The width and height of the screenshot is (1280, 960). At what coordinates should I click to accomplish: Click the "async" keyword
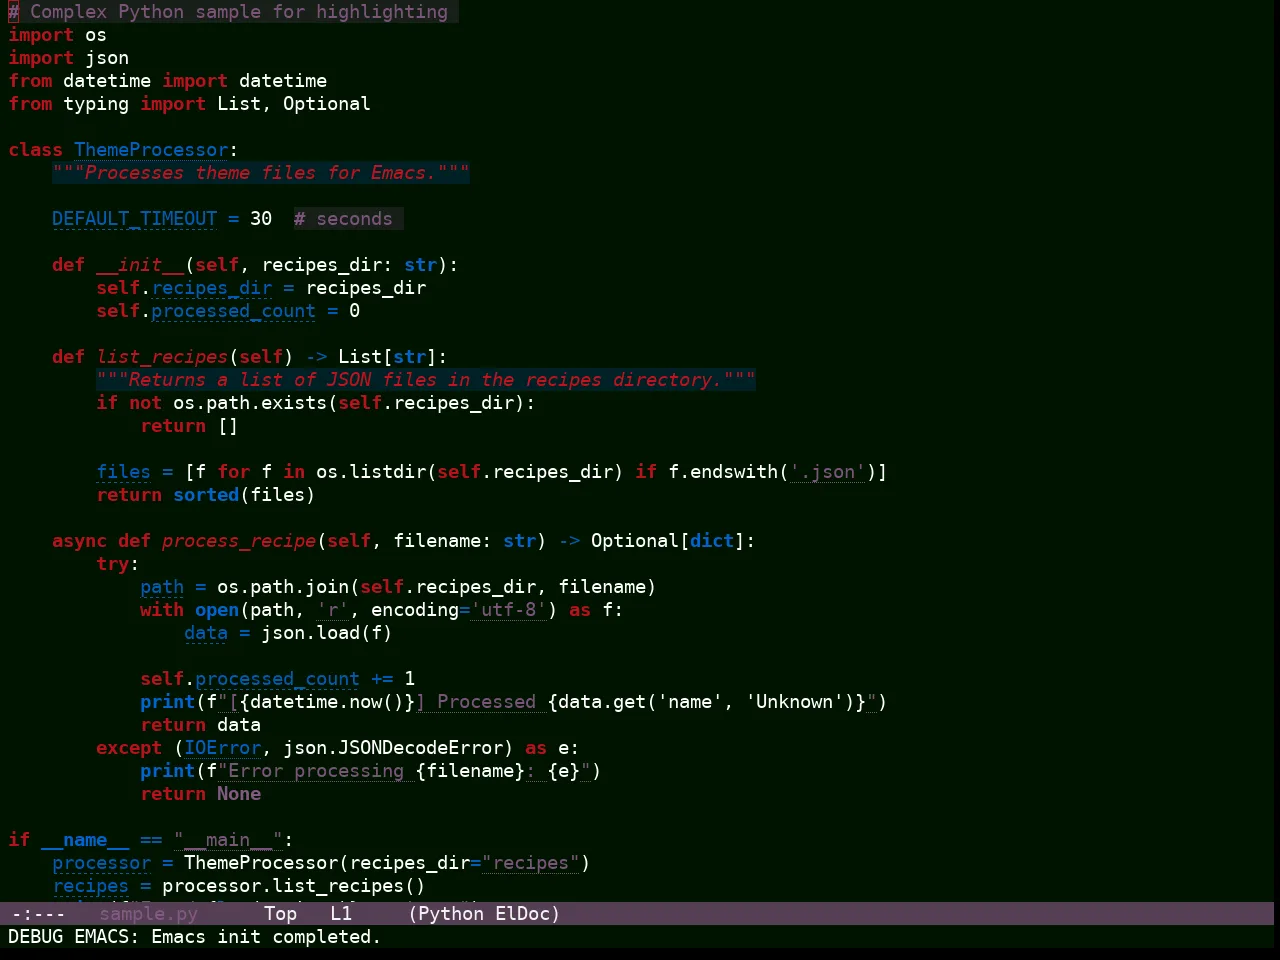(80, 541)
